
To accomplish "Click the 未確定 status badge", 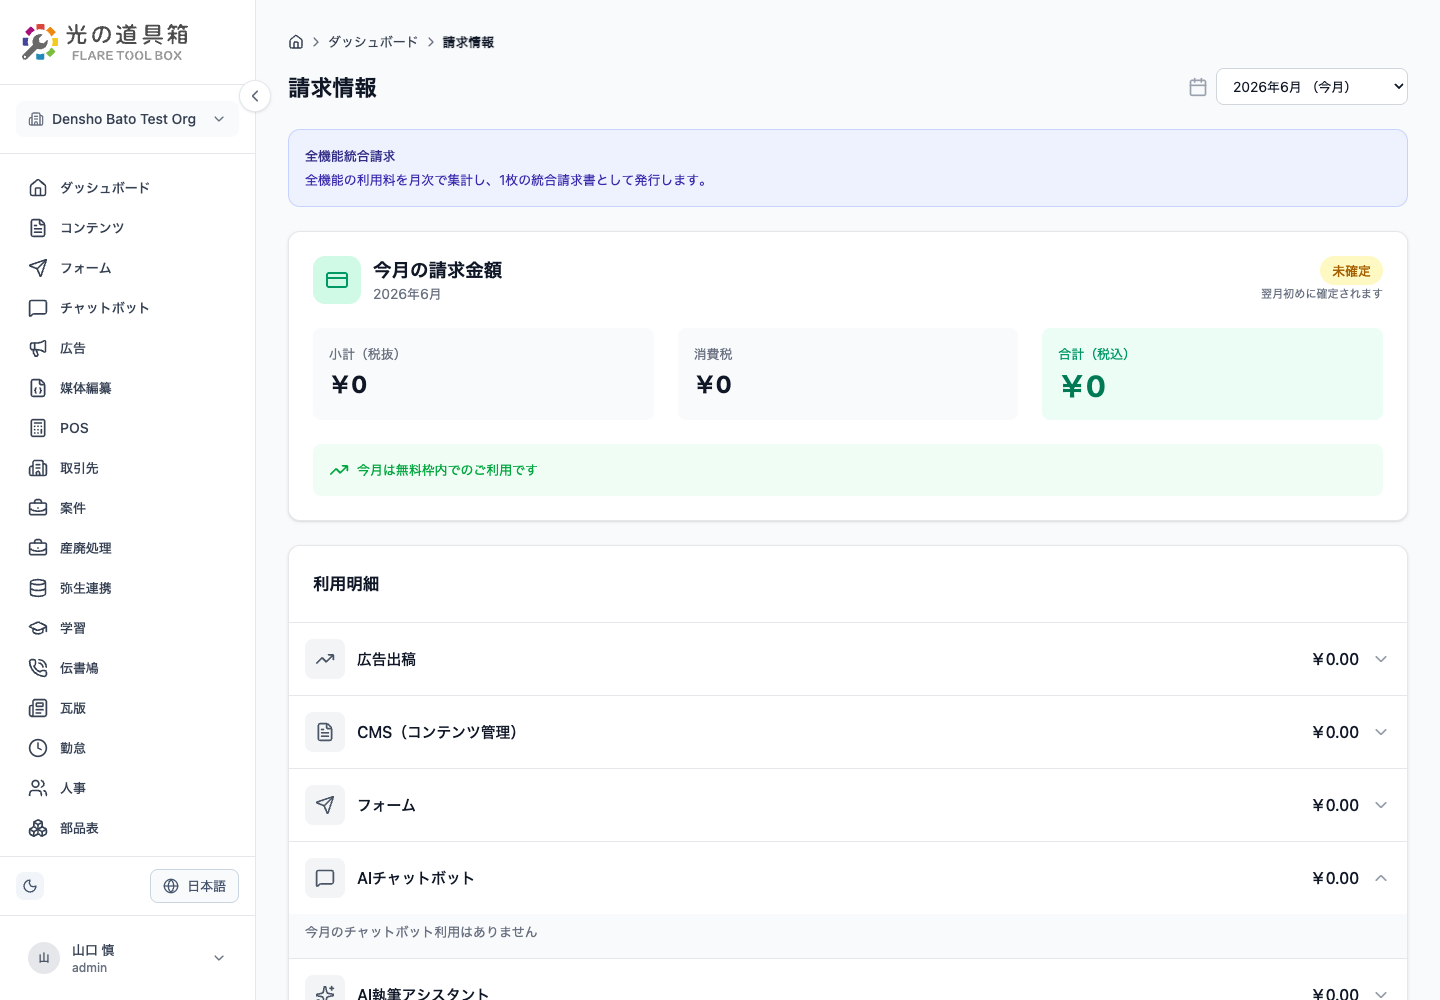I will pos(1351,271).
